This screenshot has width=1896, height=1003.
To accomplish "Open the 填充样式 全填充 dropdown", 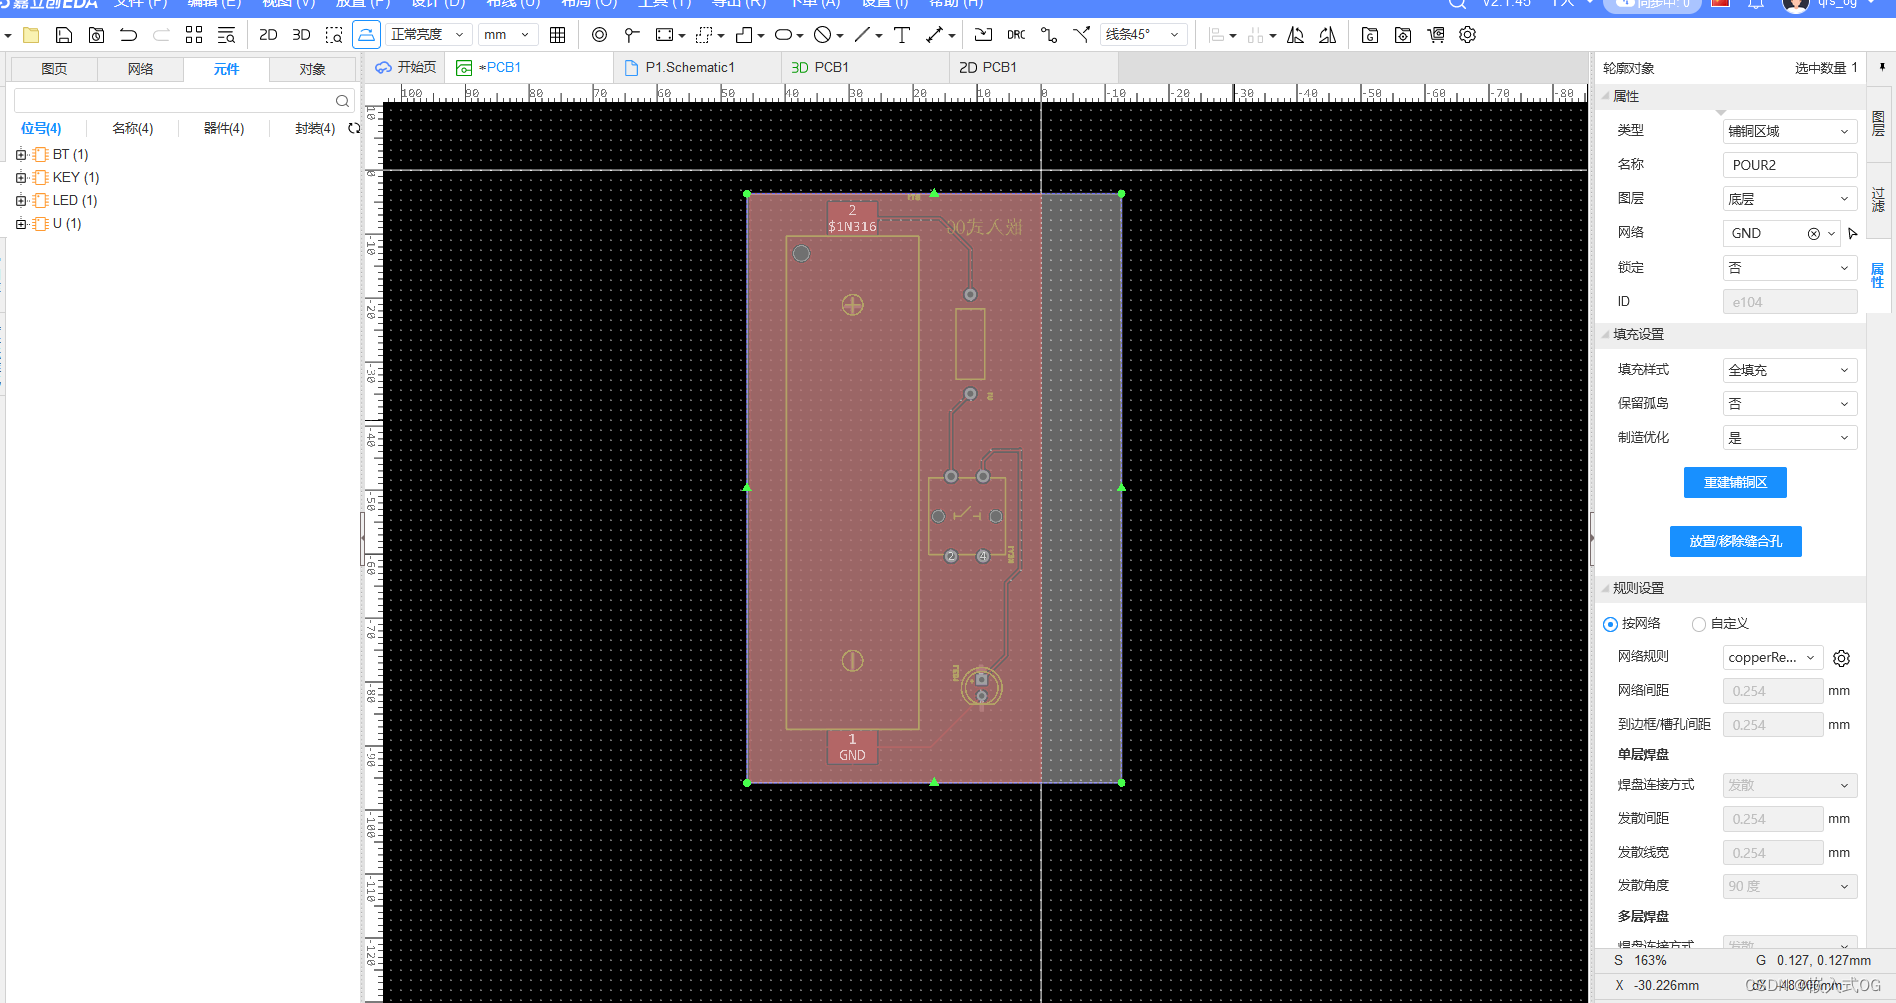I will click(1790, 370).
